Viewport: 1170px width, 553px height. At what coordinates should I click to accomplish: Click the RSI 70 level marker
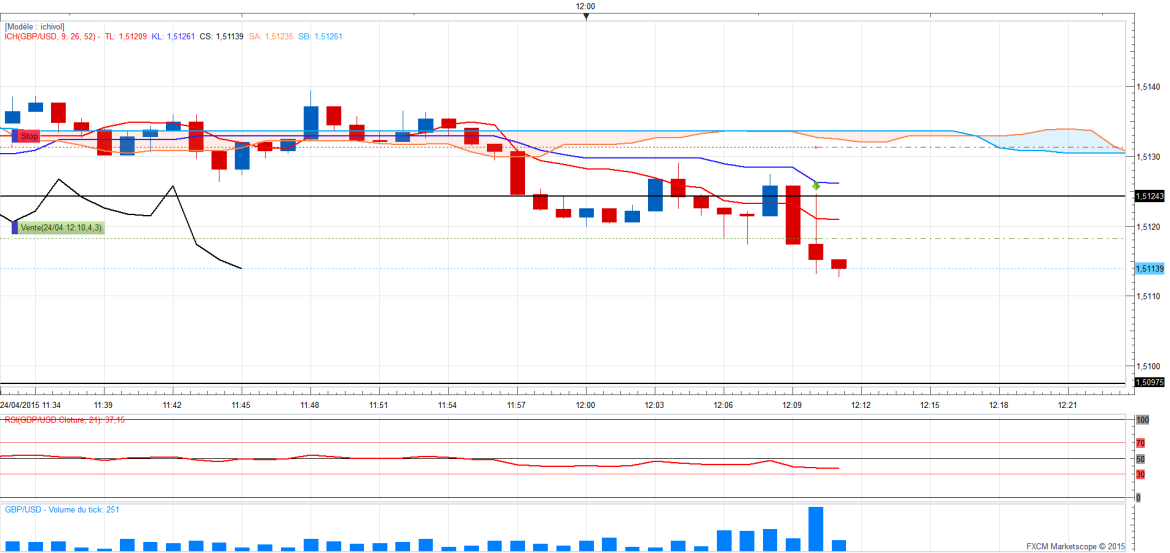tap(1140, 442)
